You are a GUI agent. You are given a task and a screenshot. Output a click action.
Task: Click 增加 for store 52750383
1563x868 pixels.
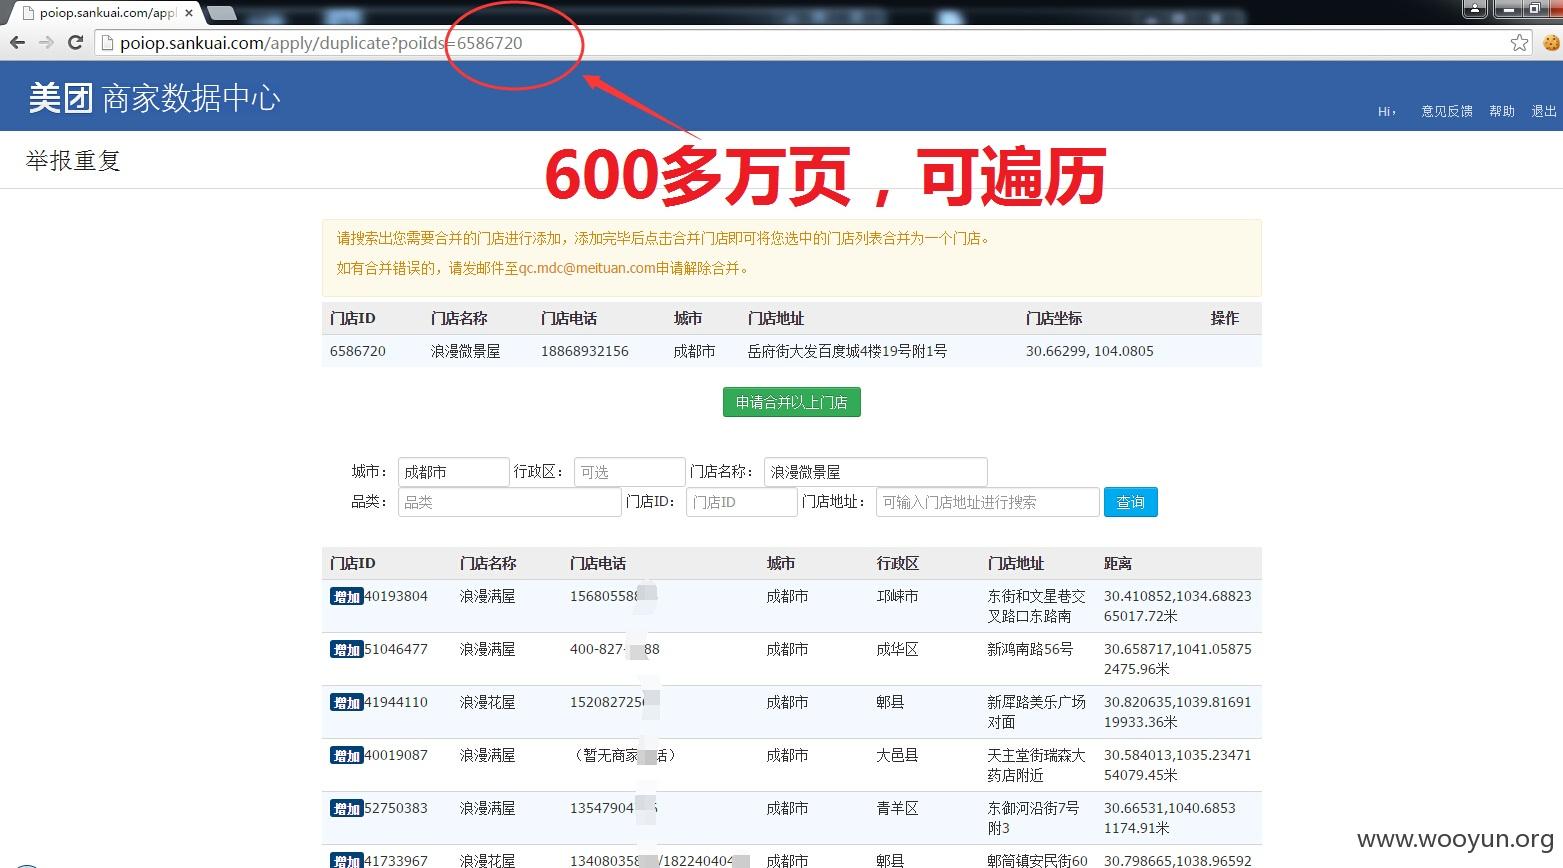pyautogui.click(x=346, y=809)
